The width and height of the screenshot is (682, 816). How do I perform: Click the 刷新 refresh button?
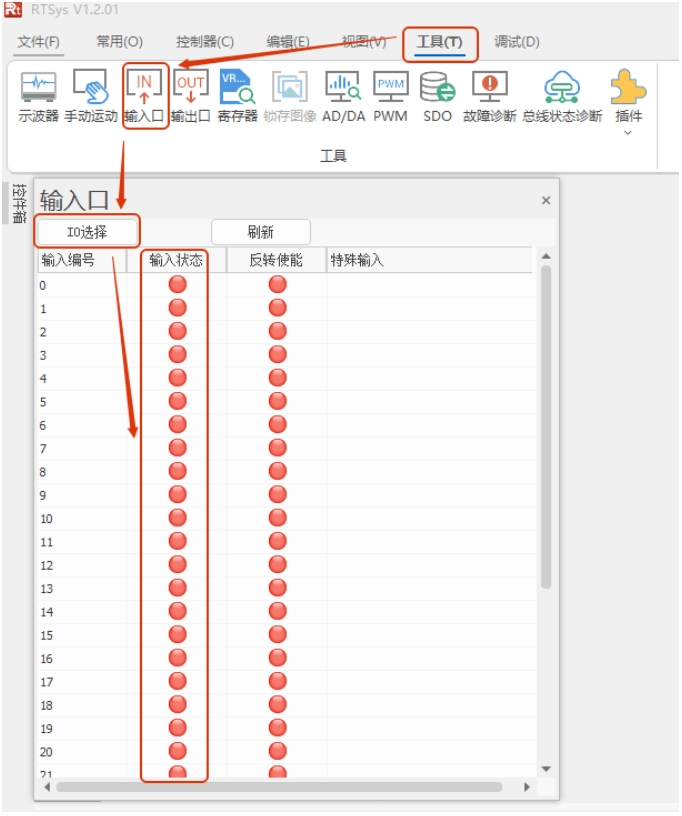[261, 232]
